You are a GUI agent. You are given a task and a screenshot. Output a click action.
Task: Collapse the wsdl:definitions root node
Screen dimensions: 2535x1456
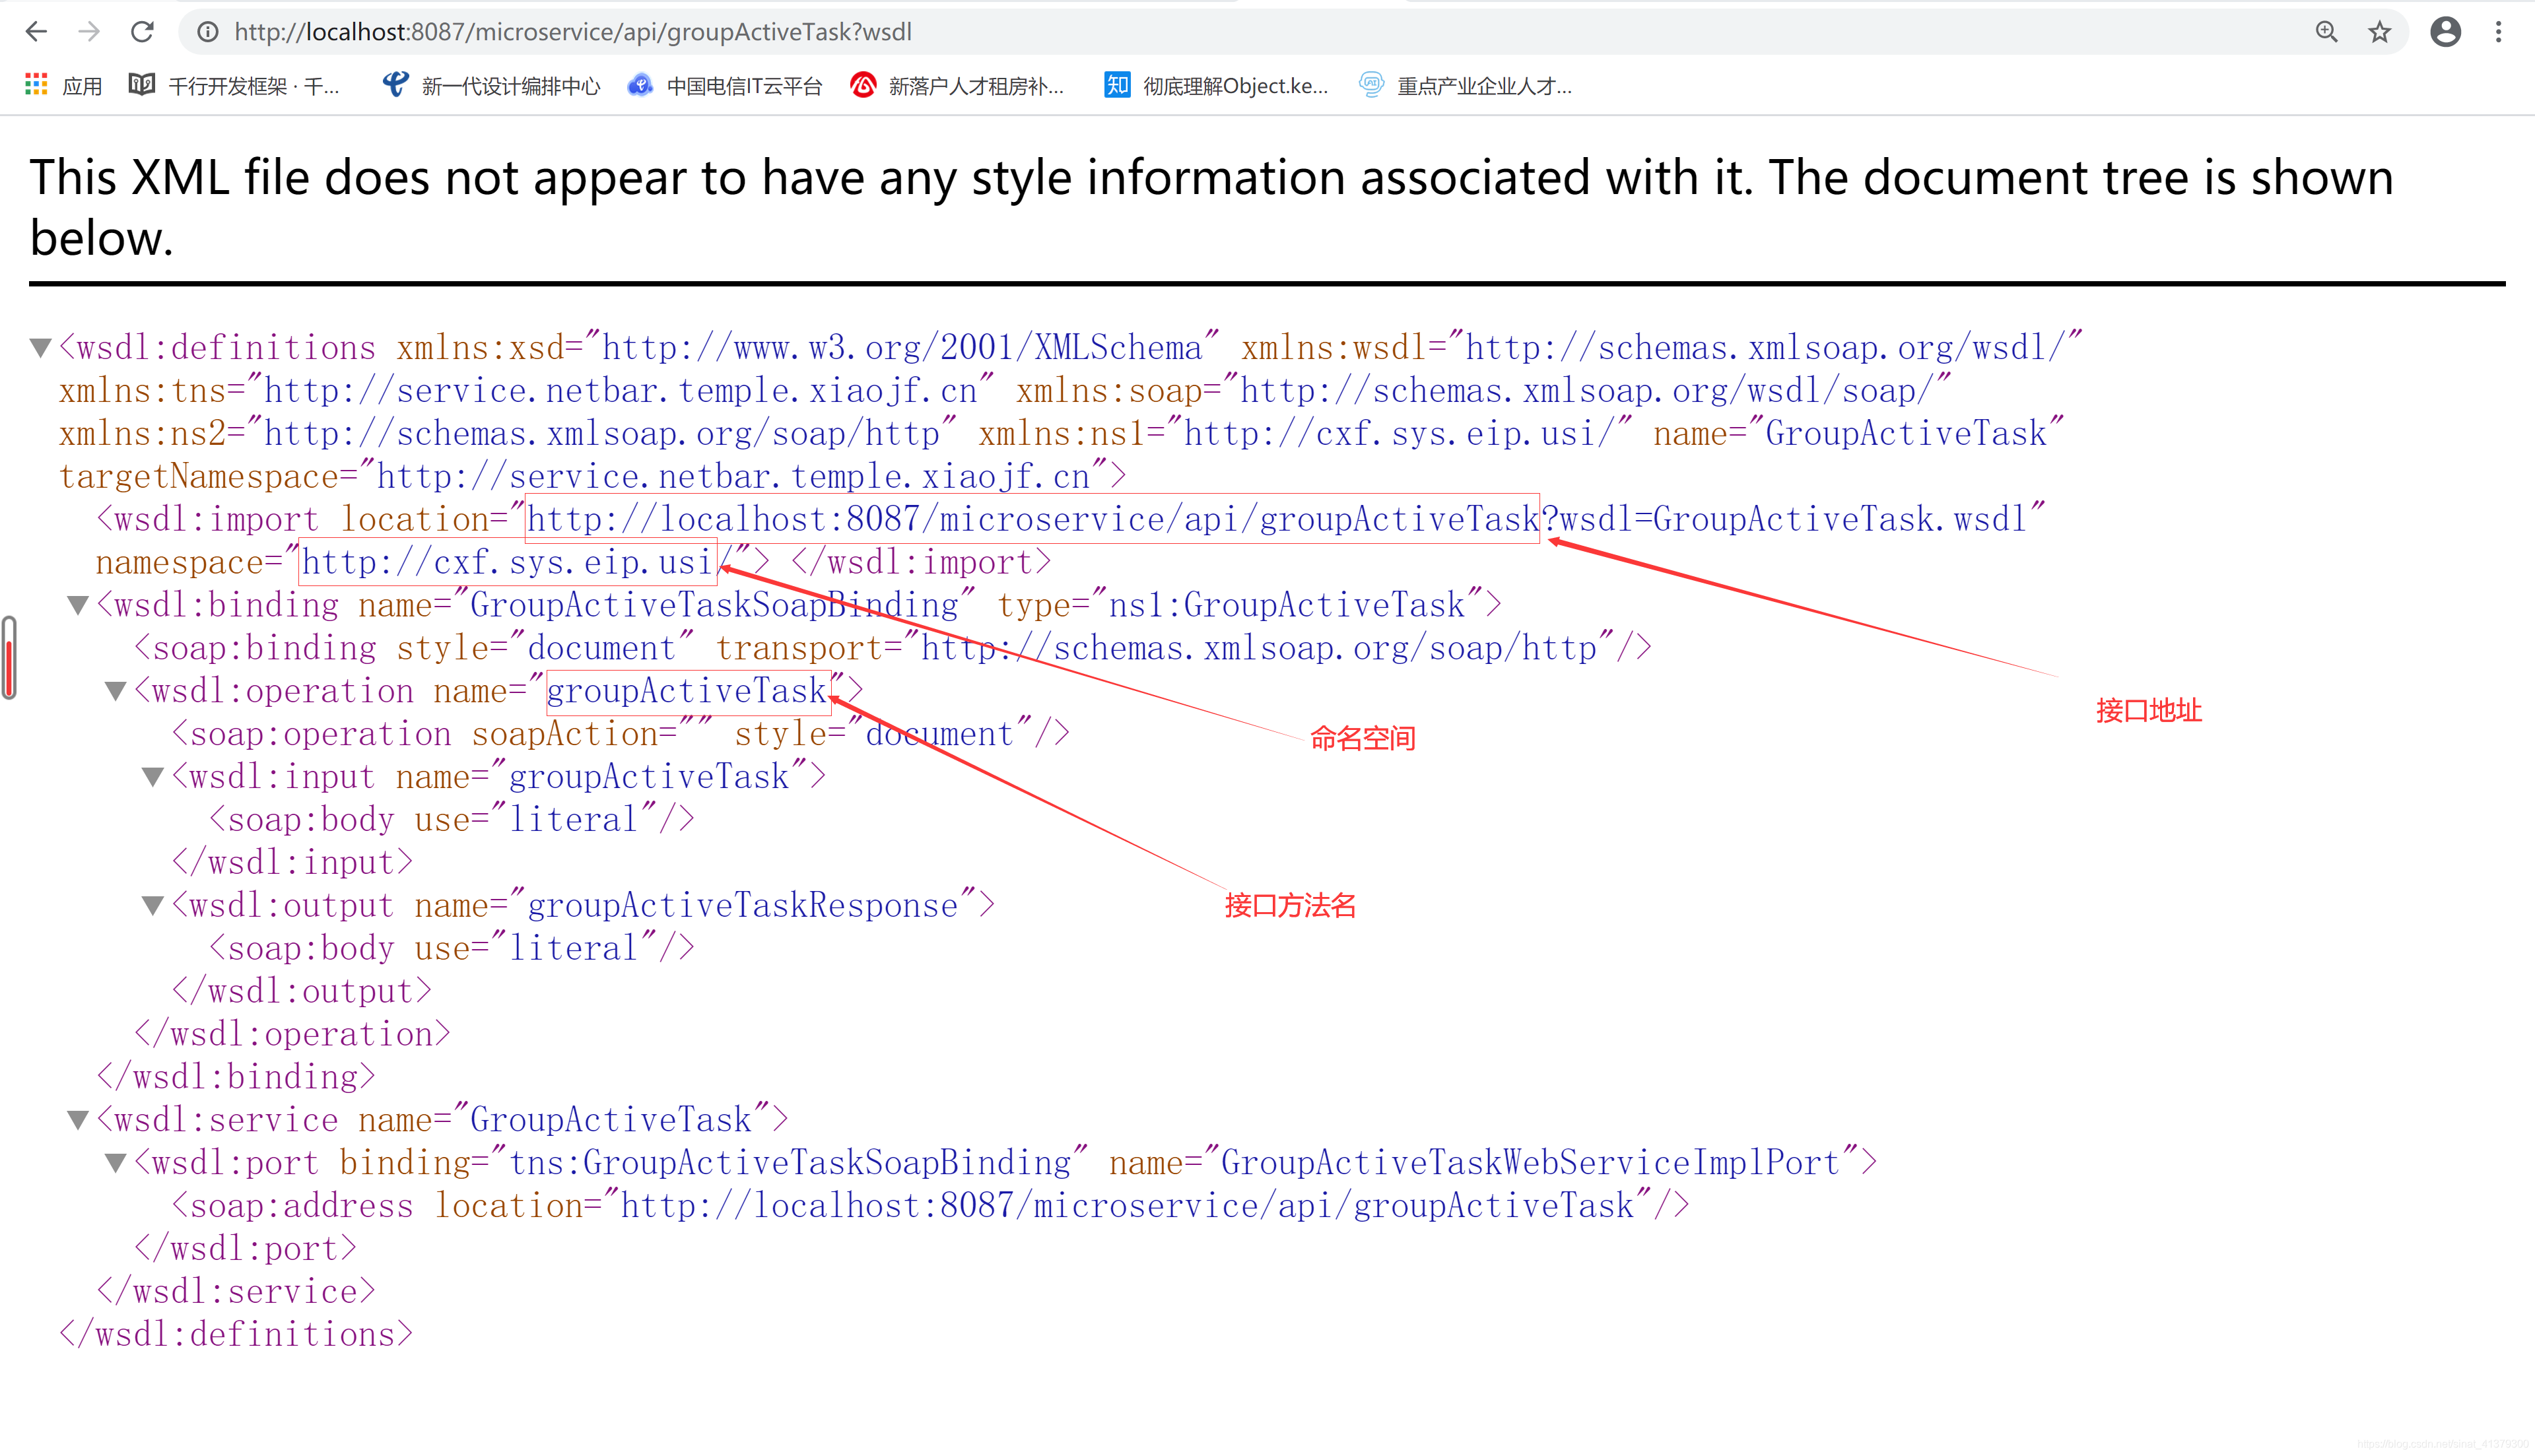click(x=40, y=348)
